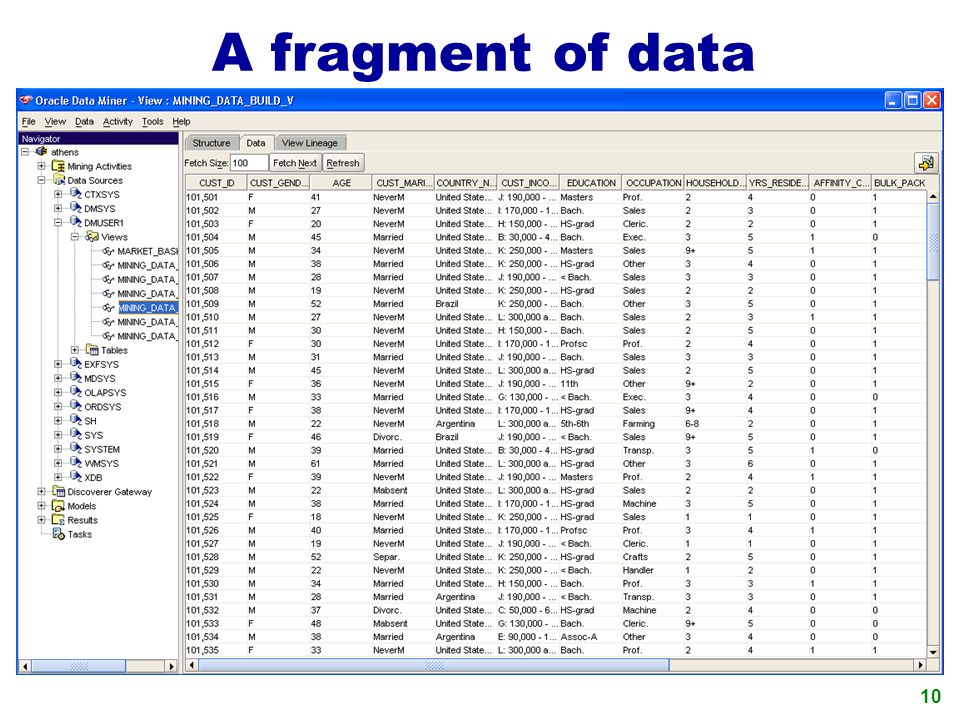The height and width of the screenshot is (720, 960).
Task: Click the Discoverer Gateway icon
Action: click(x=58, y=491)
